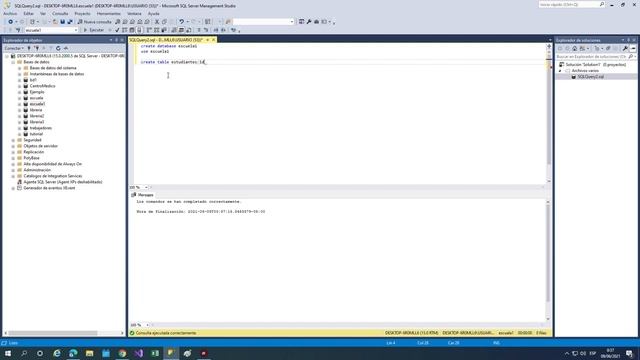Open the Ayuda menu

tap(153, 13)
